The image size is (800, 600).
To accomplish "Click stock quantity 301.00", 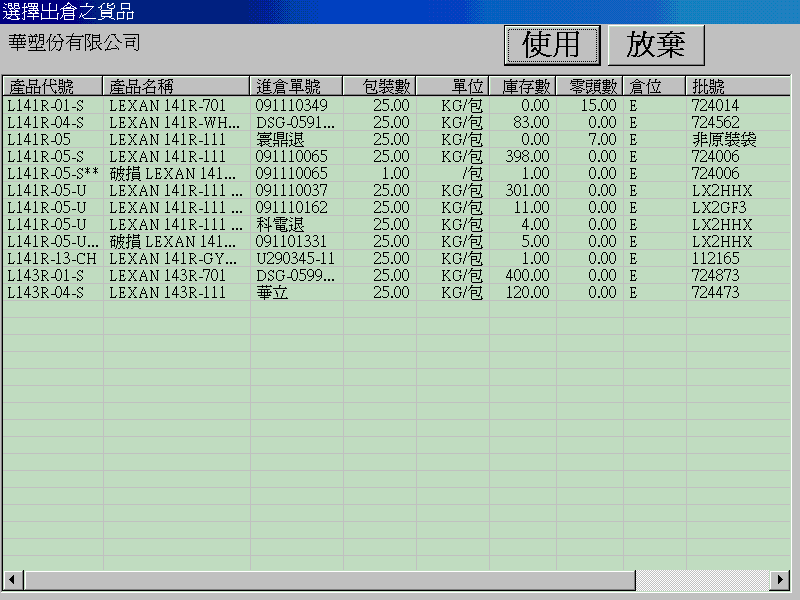I will click(528, 190).
